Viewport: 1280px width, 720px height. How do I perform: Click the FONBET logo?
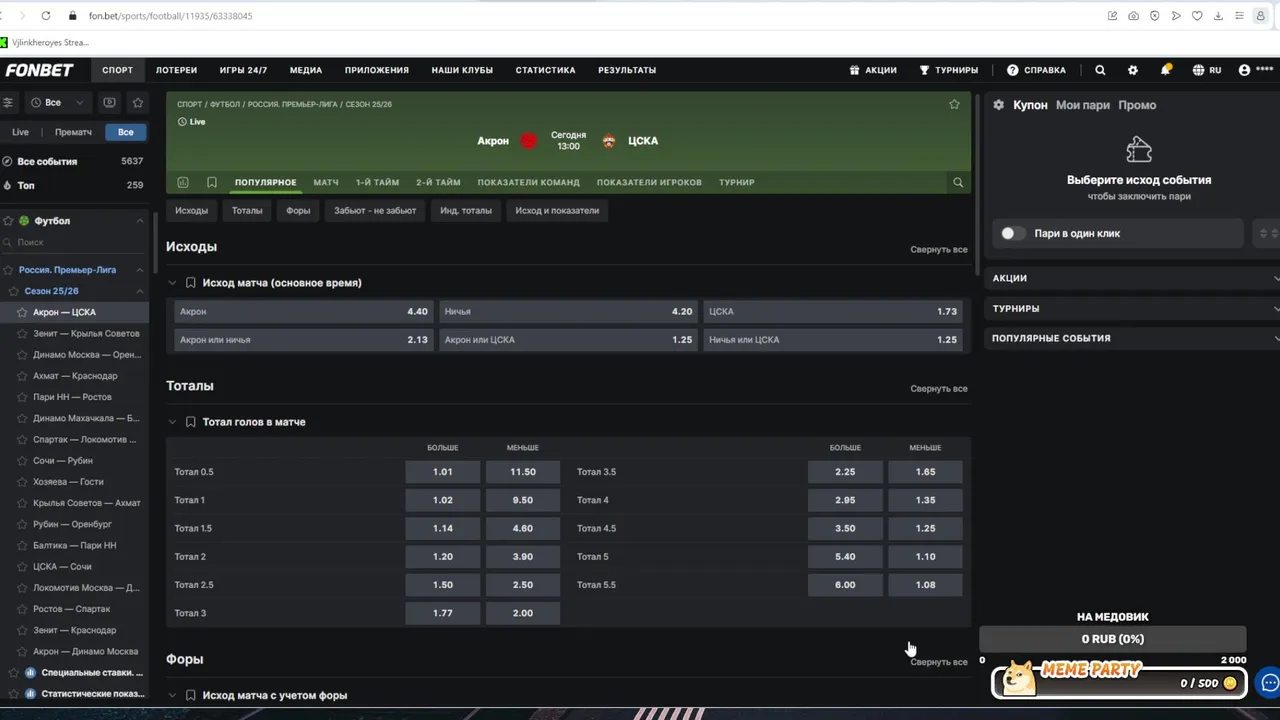39,70
